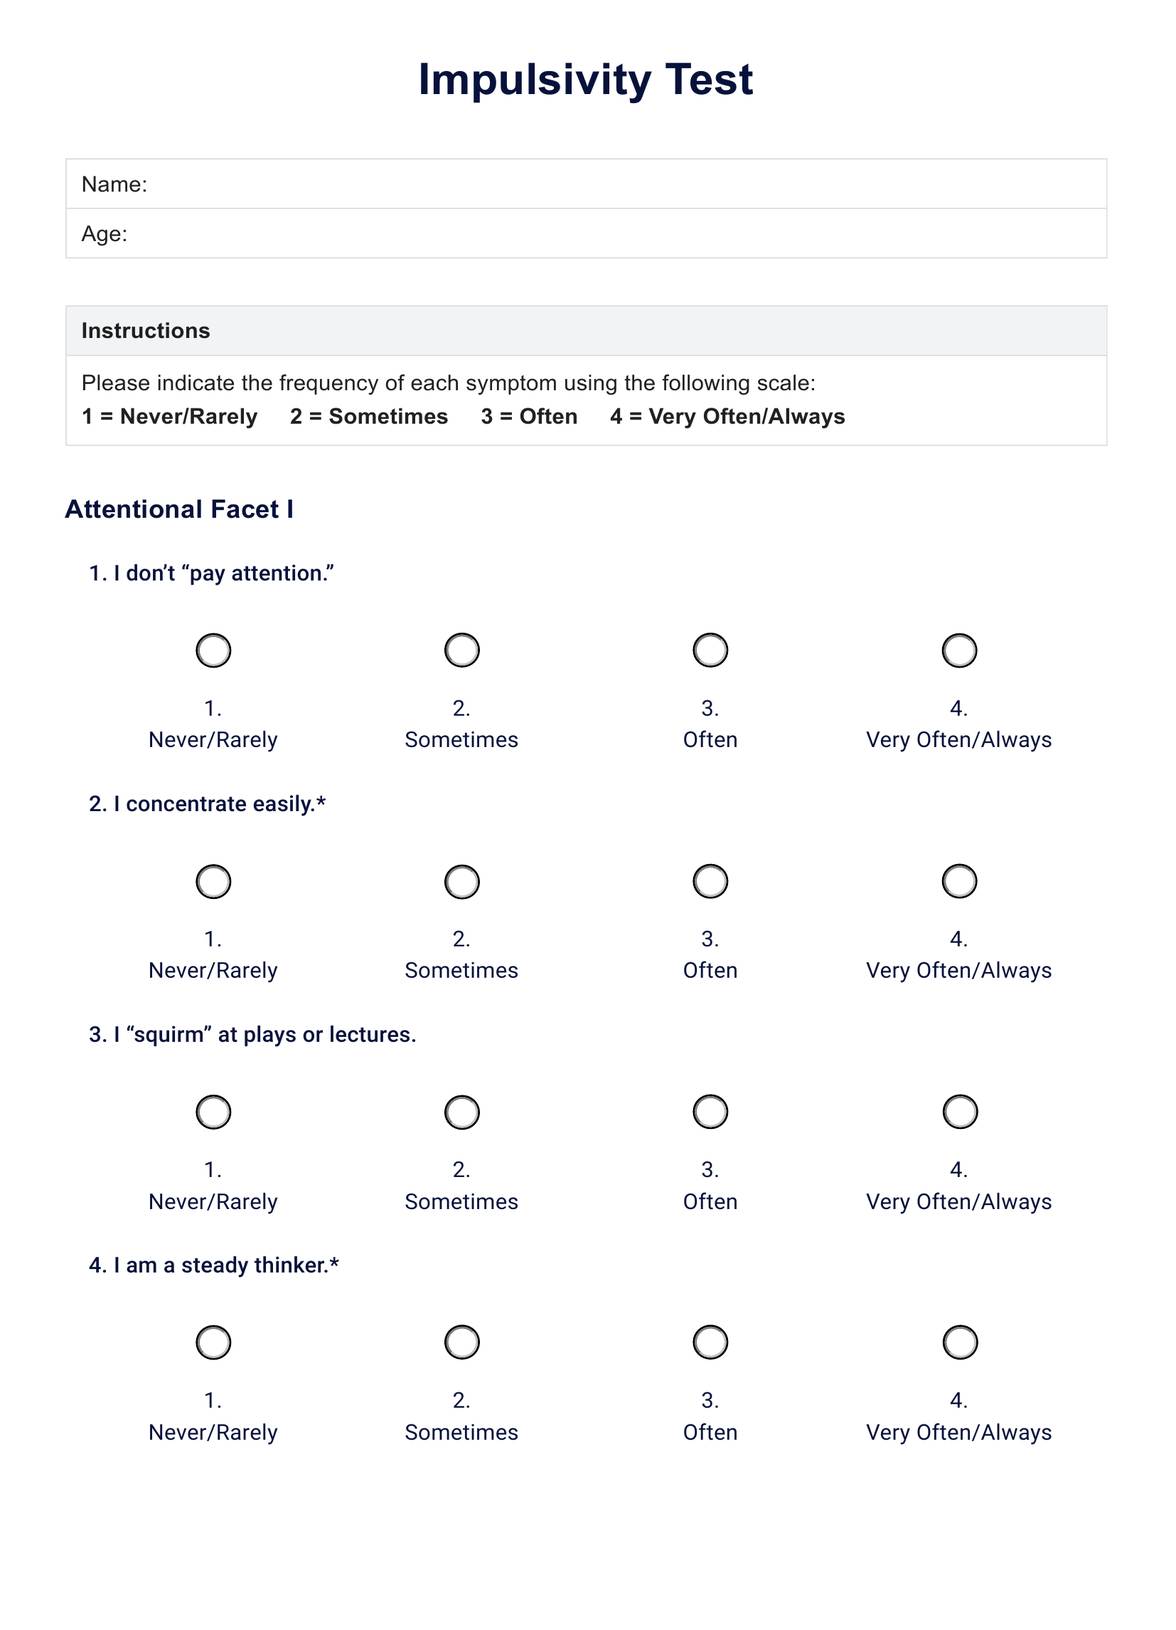Screen dimensions: 1176x1630
Task: Click the Impulsivity Test title
Action: (x=585, y=80)
